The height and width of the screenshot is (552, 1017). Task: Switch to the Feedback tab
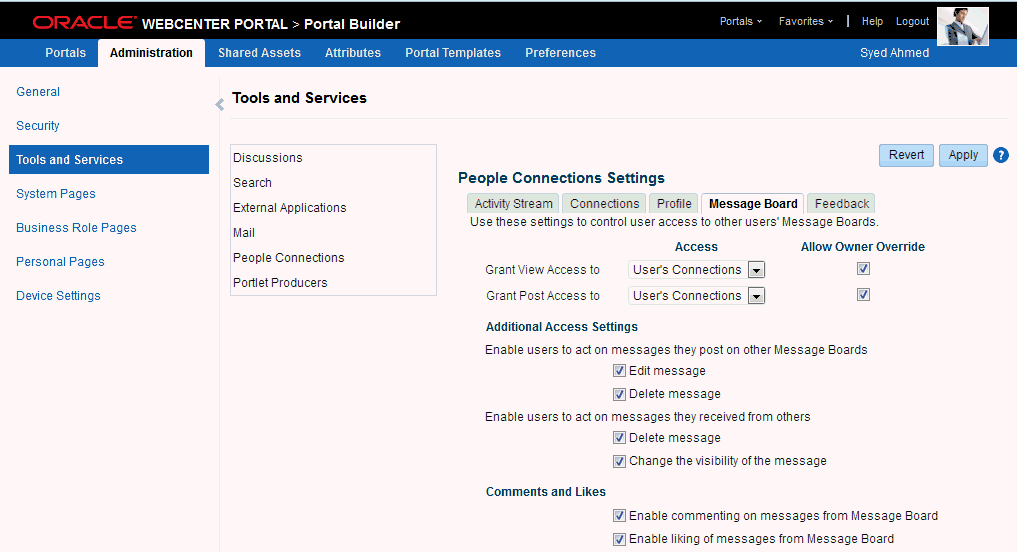click(842, 204)
